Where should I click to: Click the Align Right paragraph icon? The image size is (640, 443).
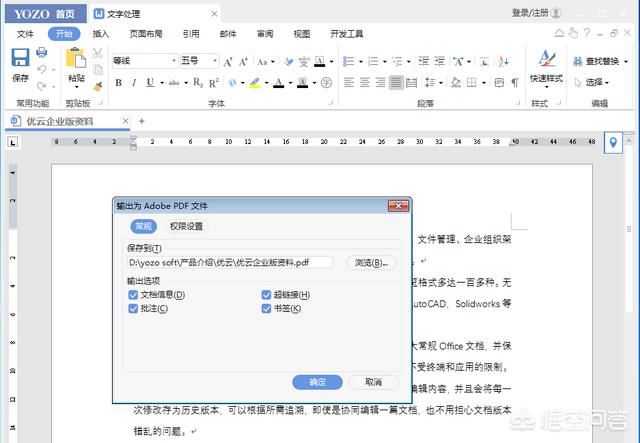[380, 83]
